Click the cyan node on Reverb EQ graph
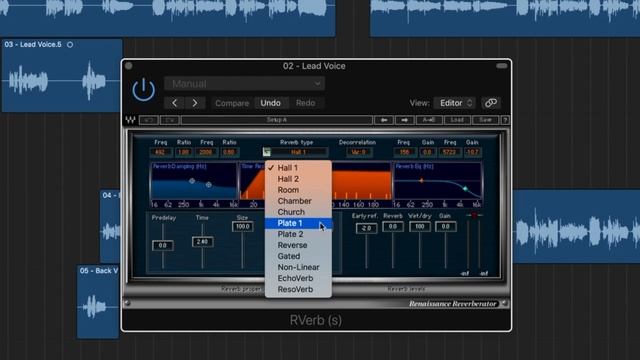Screen dimensions: 640x360 [x=465, y=189]
